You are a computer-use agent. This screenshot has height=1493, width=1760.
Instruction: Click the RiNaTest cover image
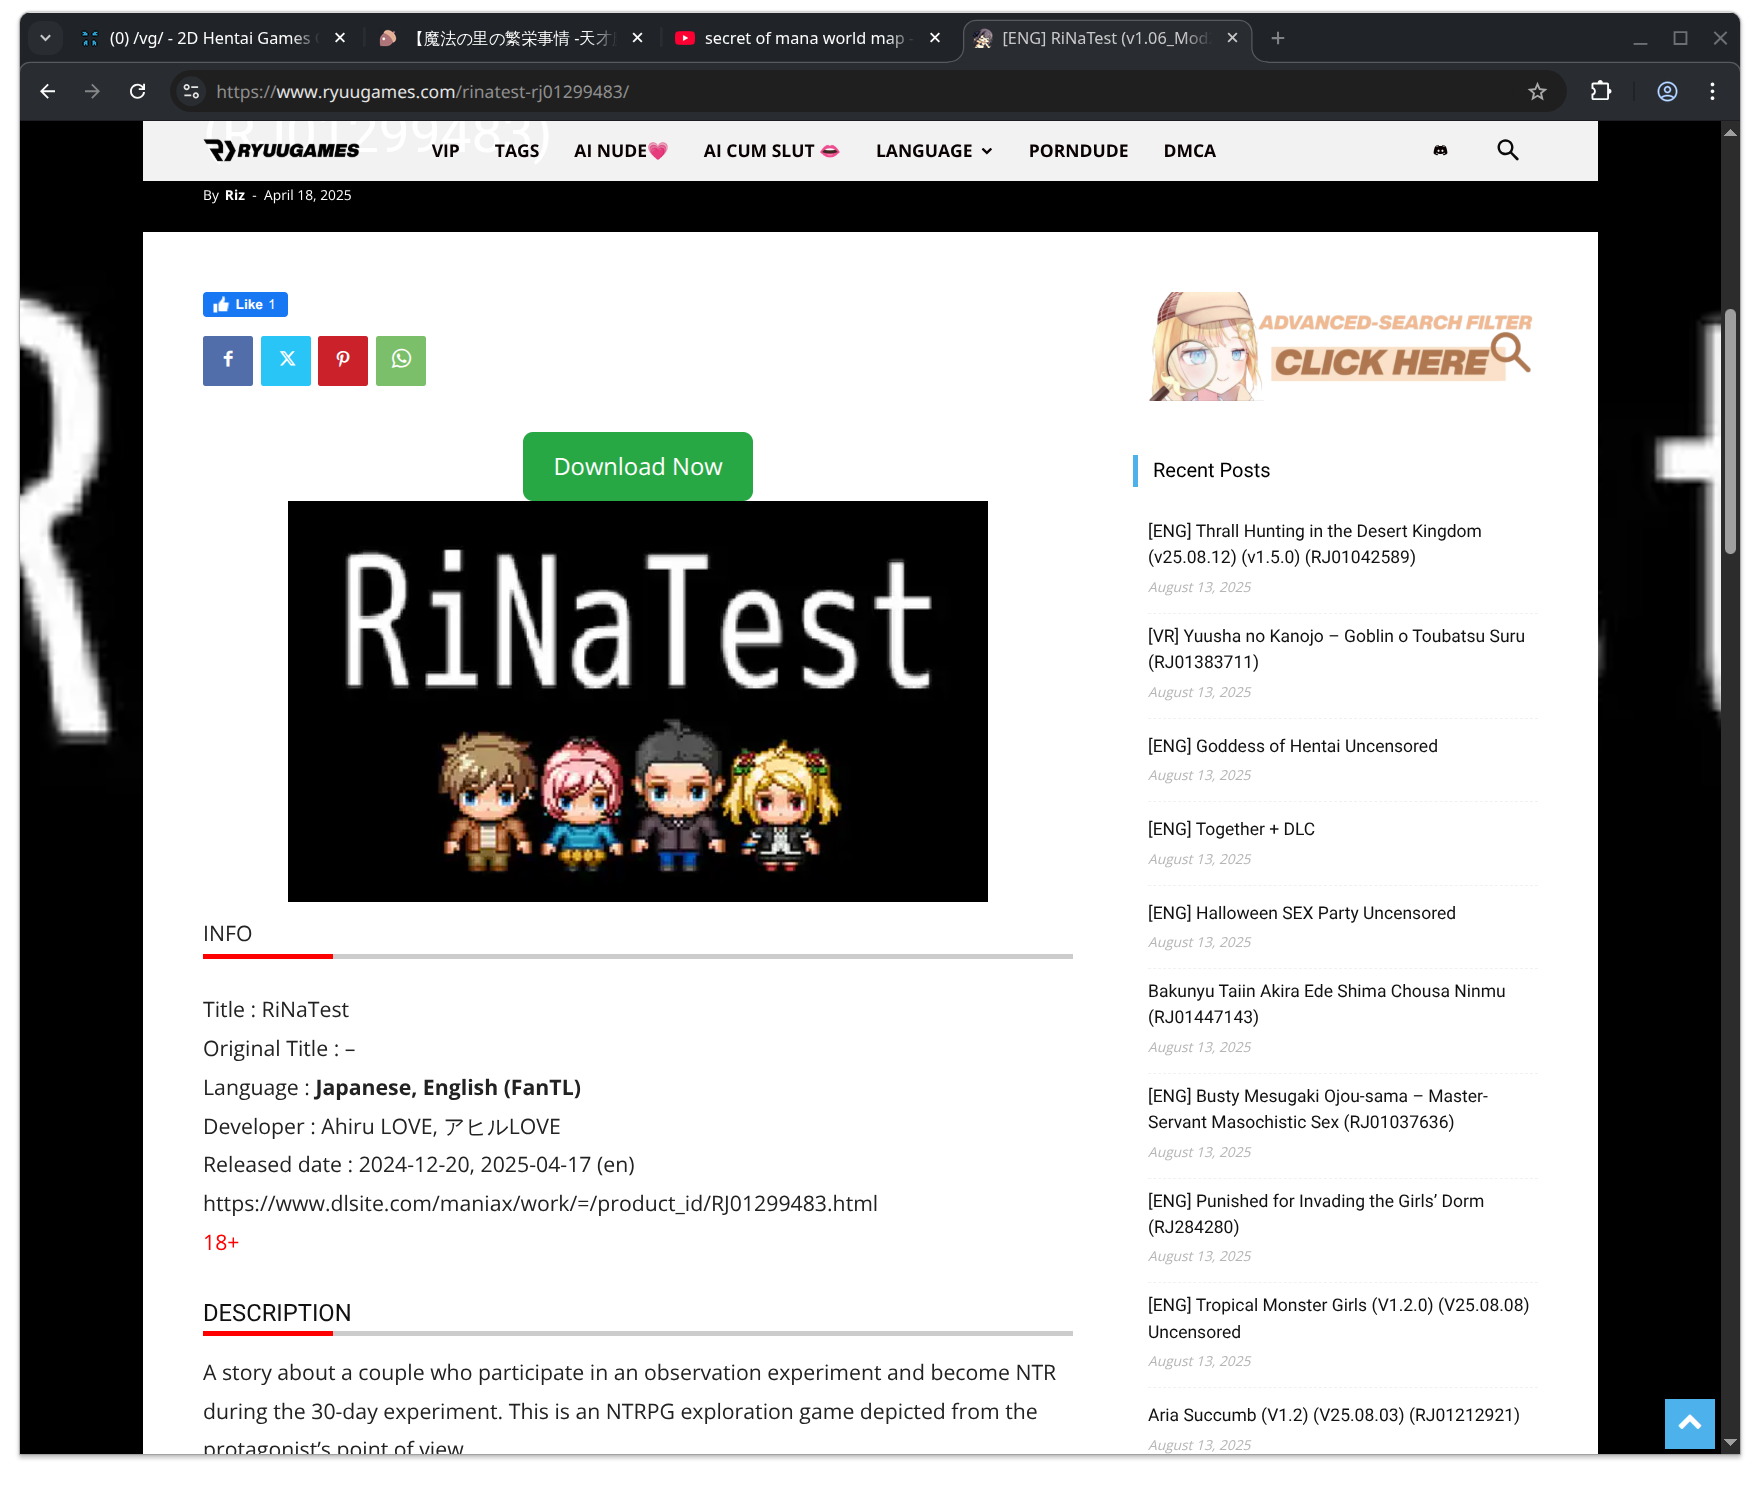(x=638, y=701)
